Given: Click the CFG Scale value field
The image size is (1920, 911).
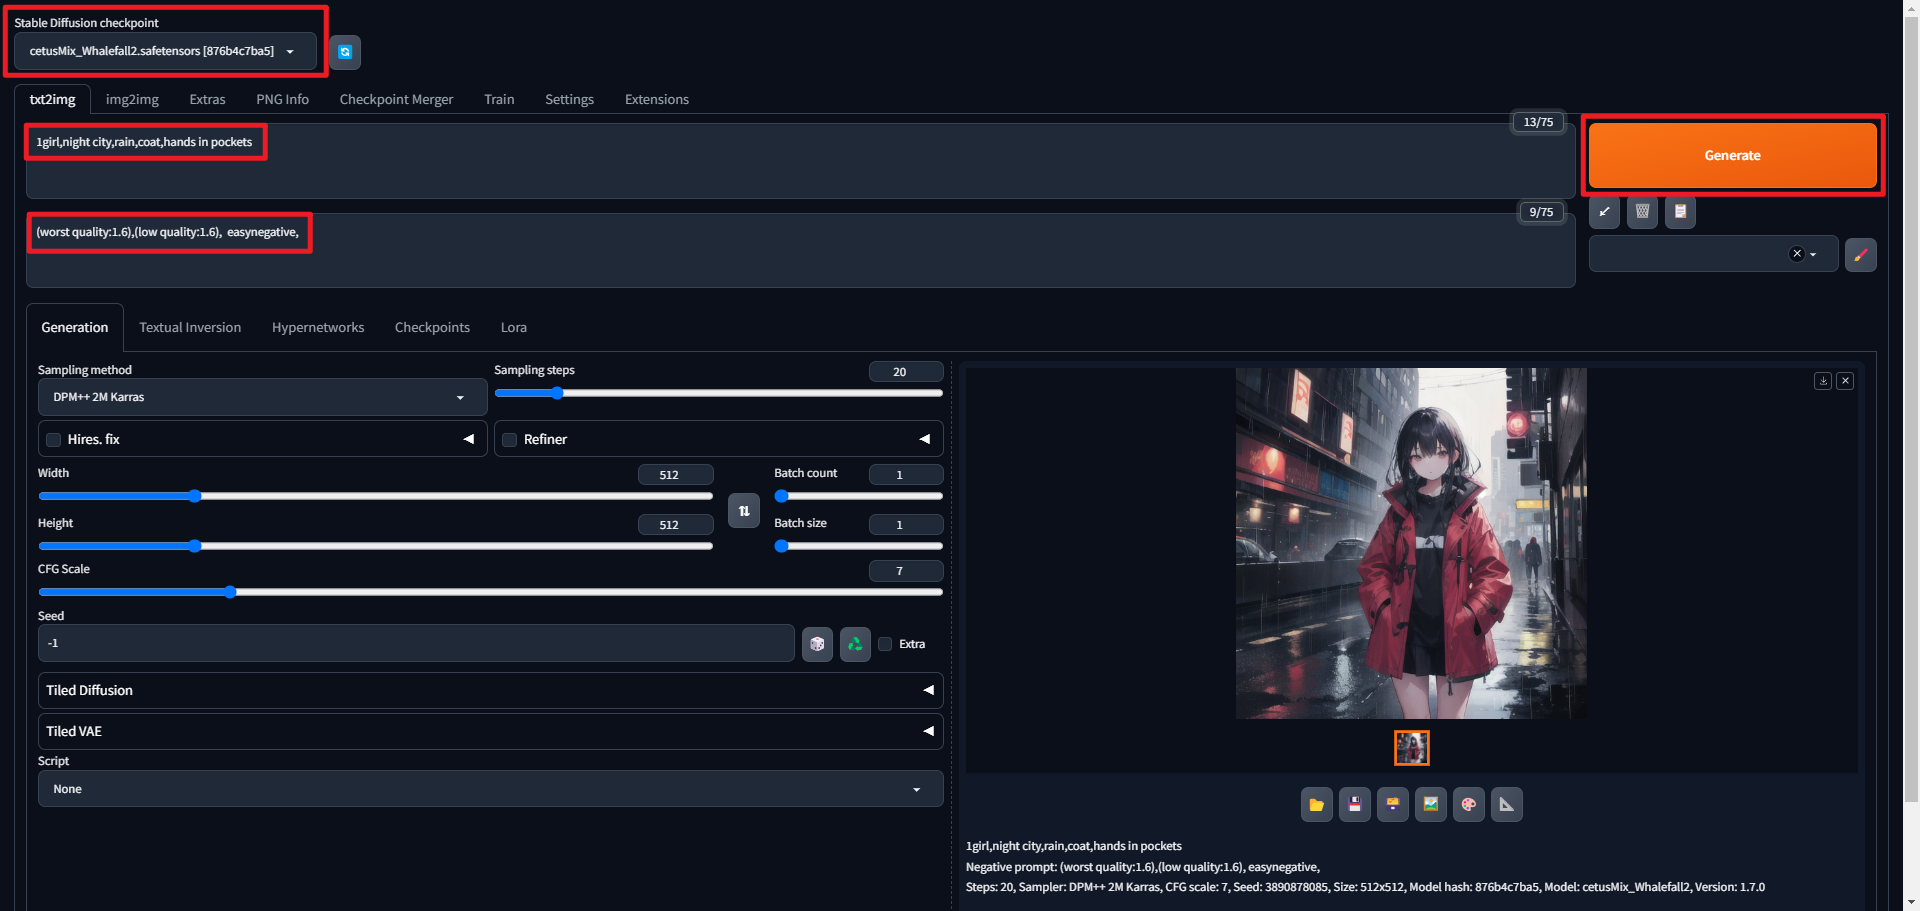Looking at the screenshot, I should [x=905, y=571].
